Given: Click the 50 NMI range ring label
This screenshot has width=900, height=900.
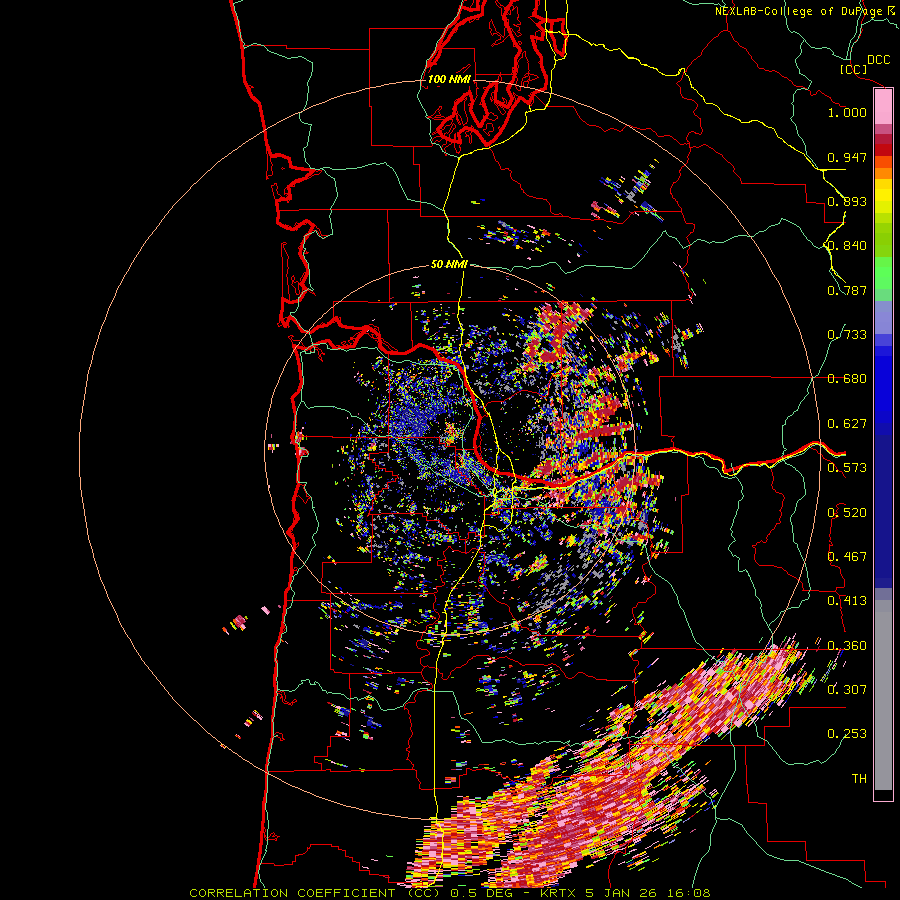Looking at the screenshot, I should click(x=449, y=265).
